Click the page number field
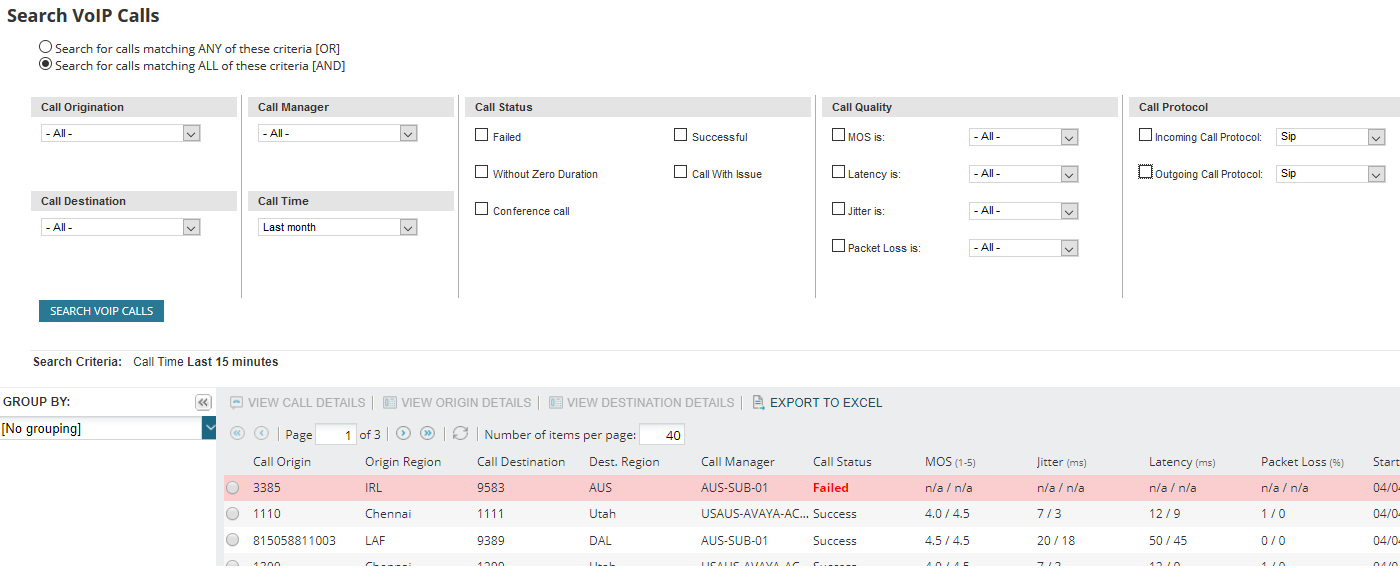This screenshot has width=1400, height=578. [336, 434]
